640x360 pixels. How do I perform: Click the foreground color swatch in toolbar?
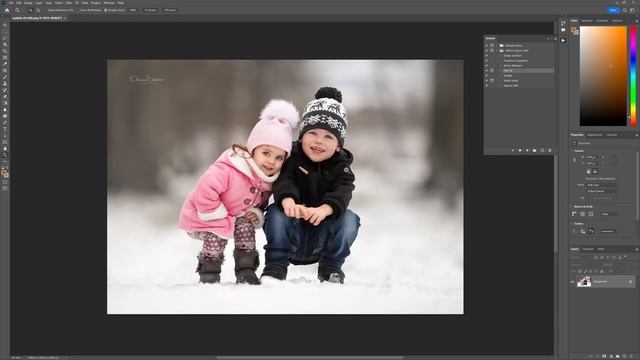point(4,173)
